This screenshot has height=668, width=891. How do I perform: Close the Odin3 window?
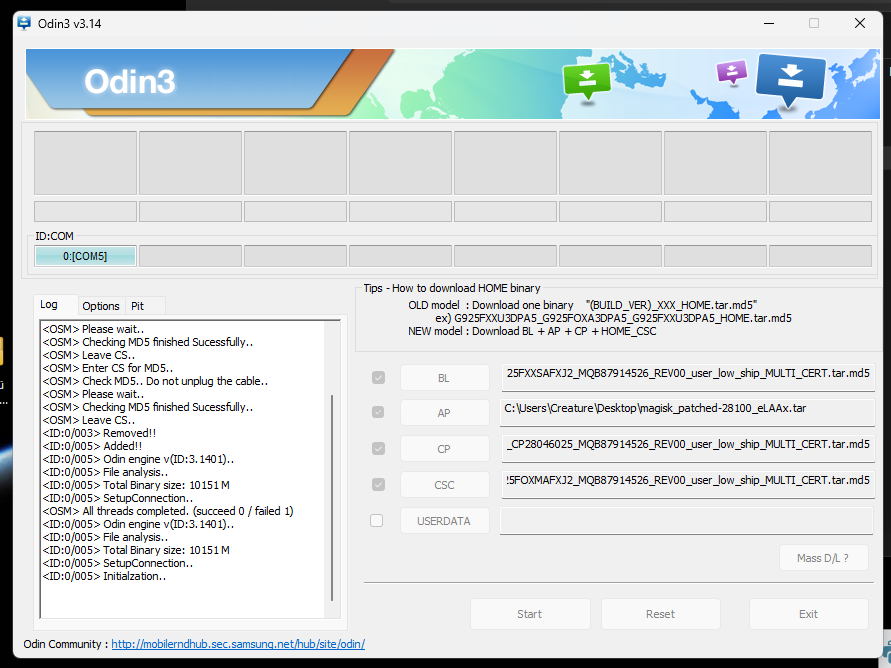pyautogui.click(x=860, y=23)
